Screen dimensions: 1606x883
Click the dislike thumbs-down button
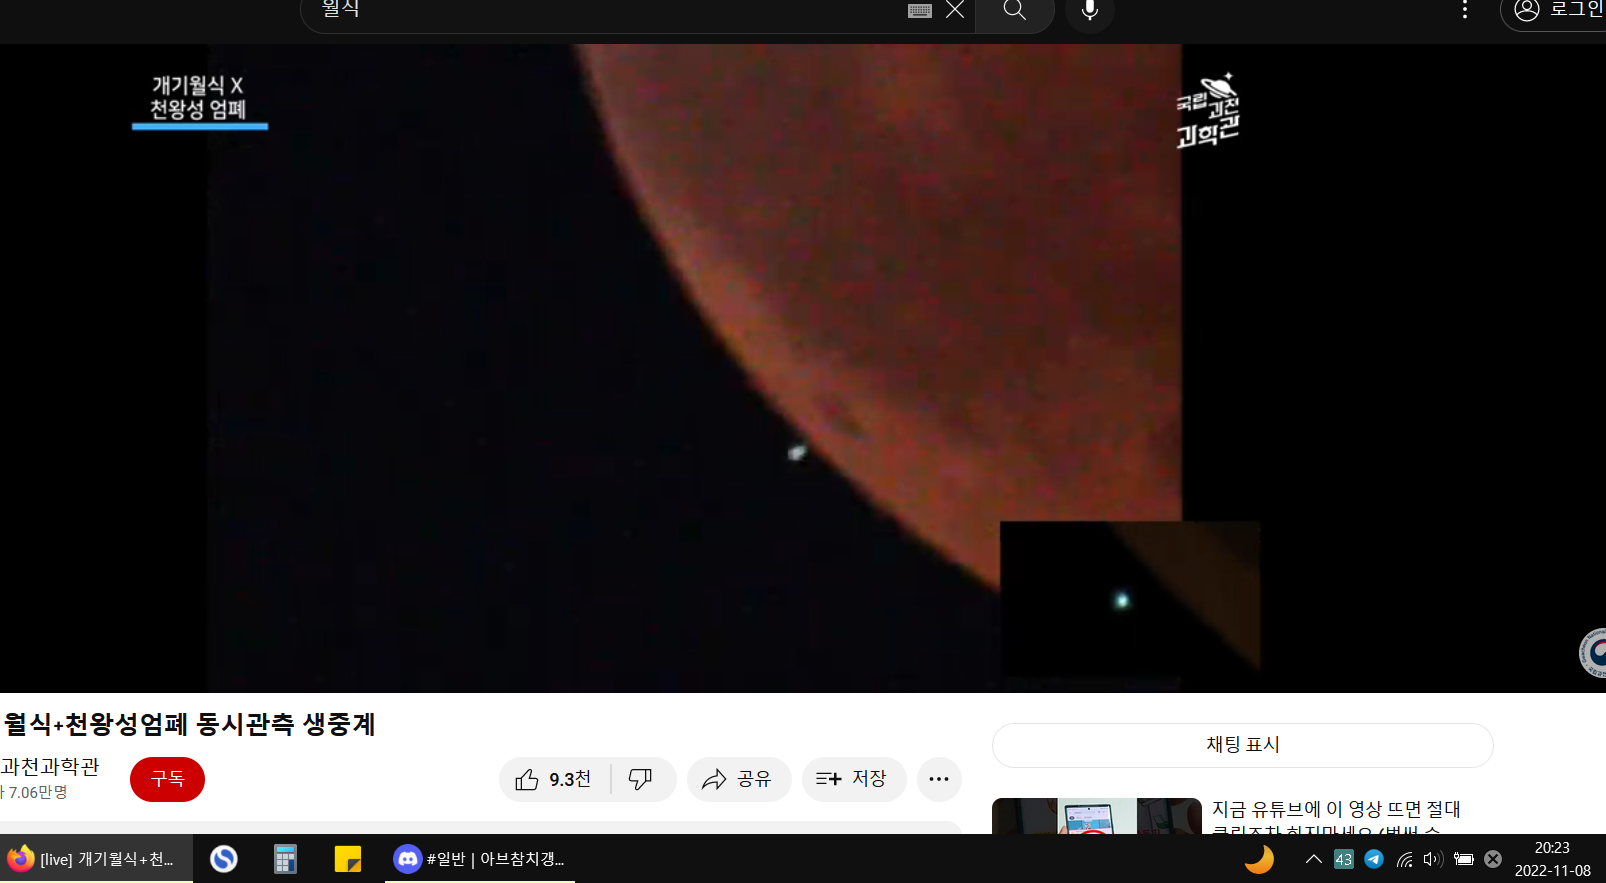(641, 780)
